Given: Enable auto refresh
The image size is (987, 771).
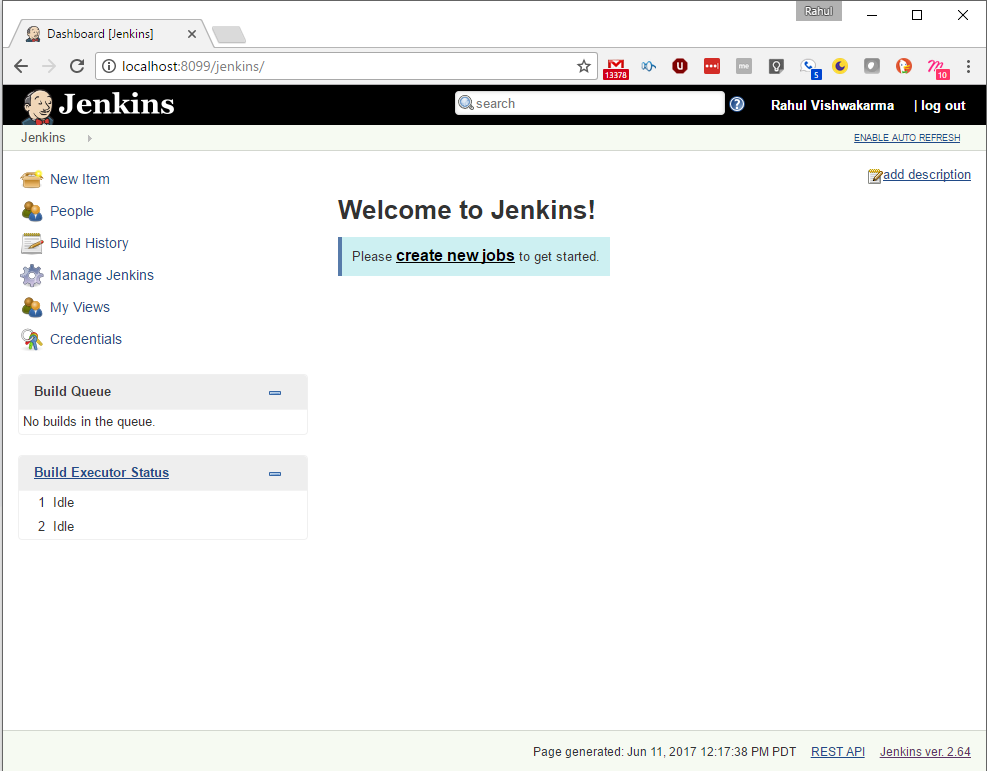Looking at the screenshot, I should coord(906,138).
